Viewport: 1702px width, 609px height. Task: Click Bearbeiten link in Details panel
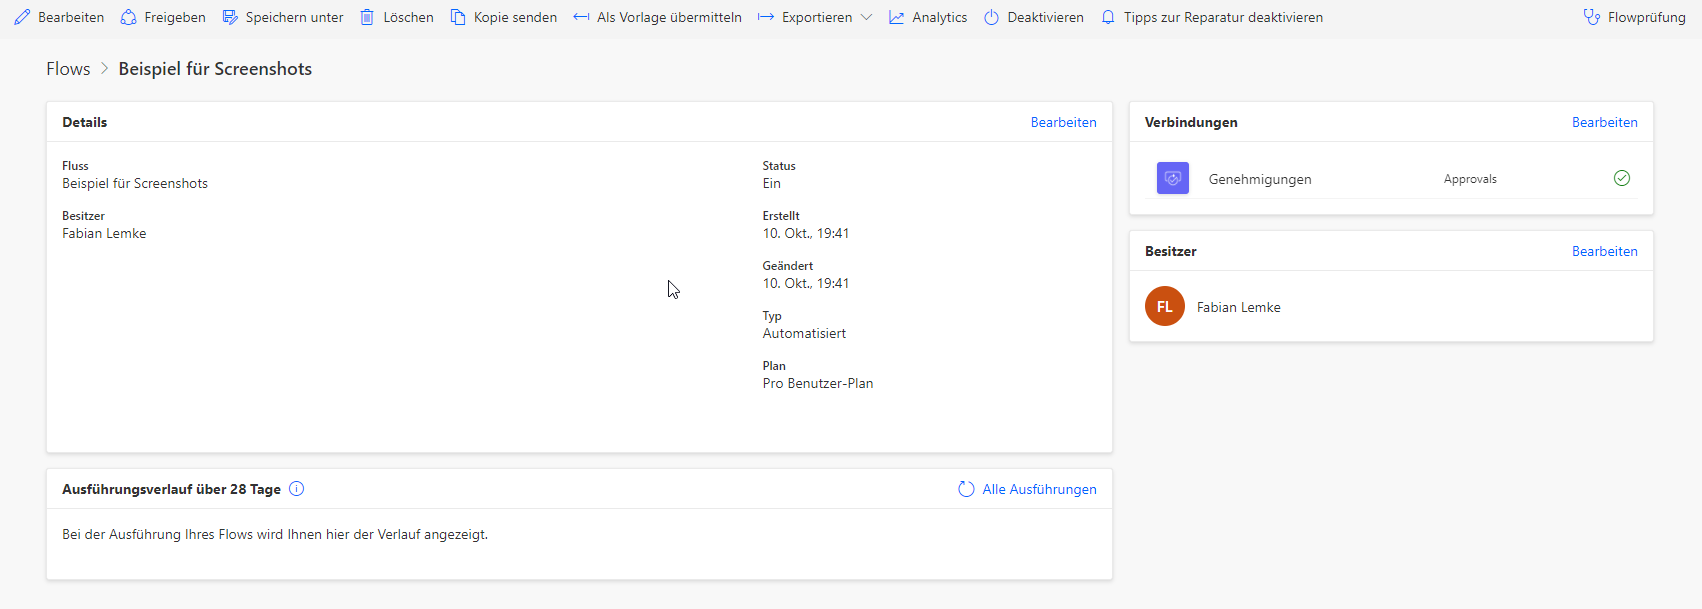coord(1063,122)
